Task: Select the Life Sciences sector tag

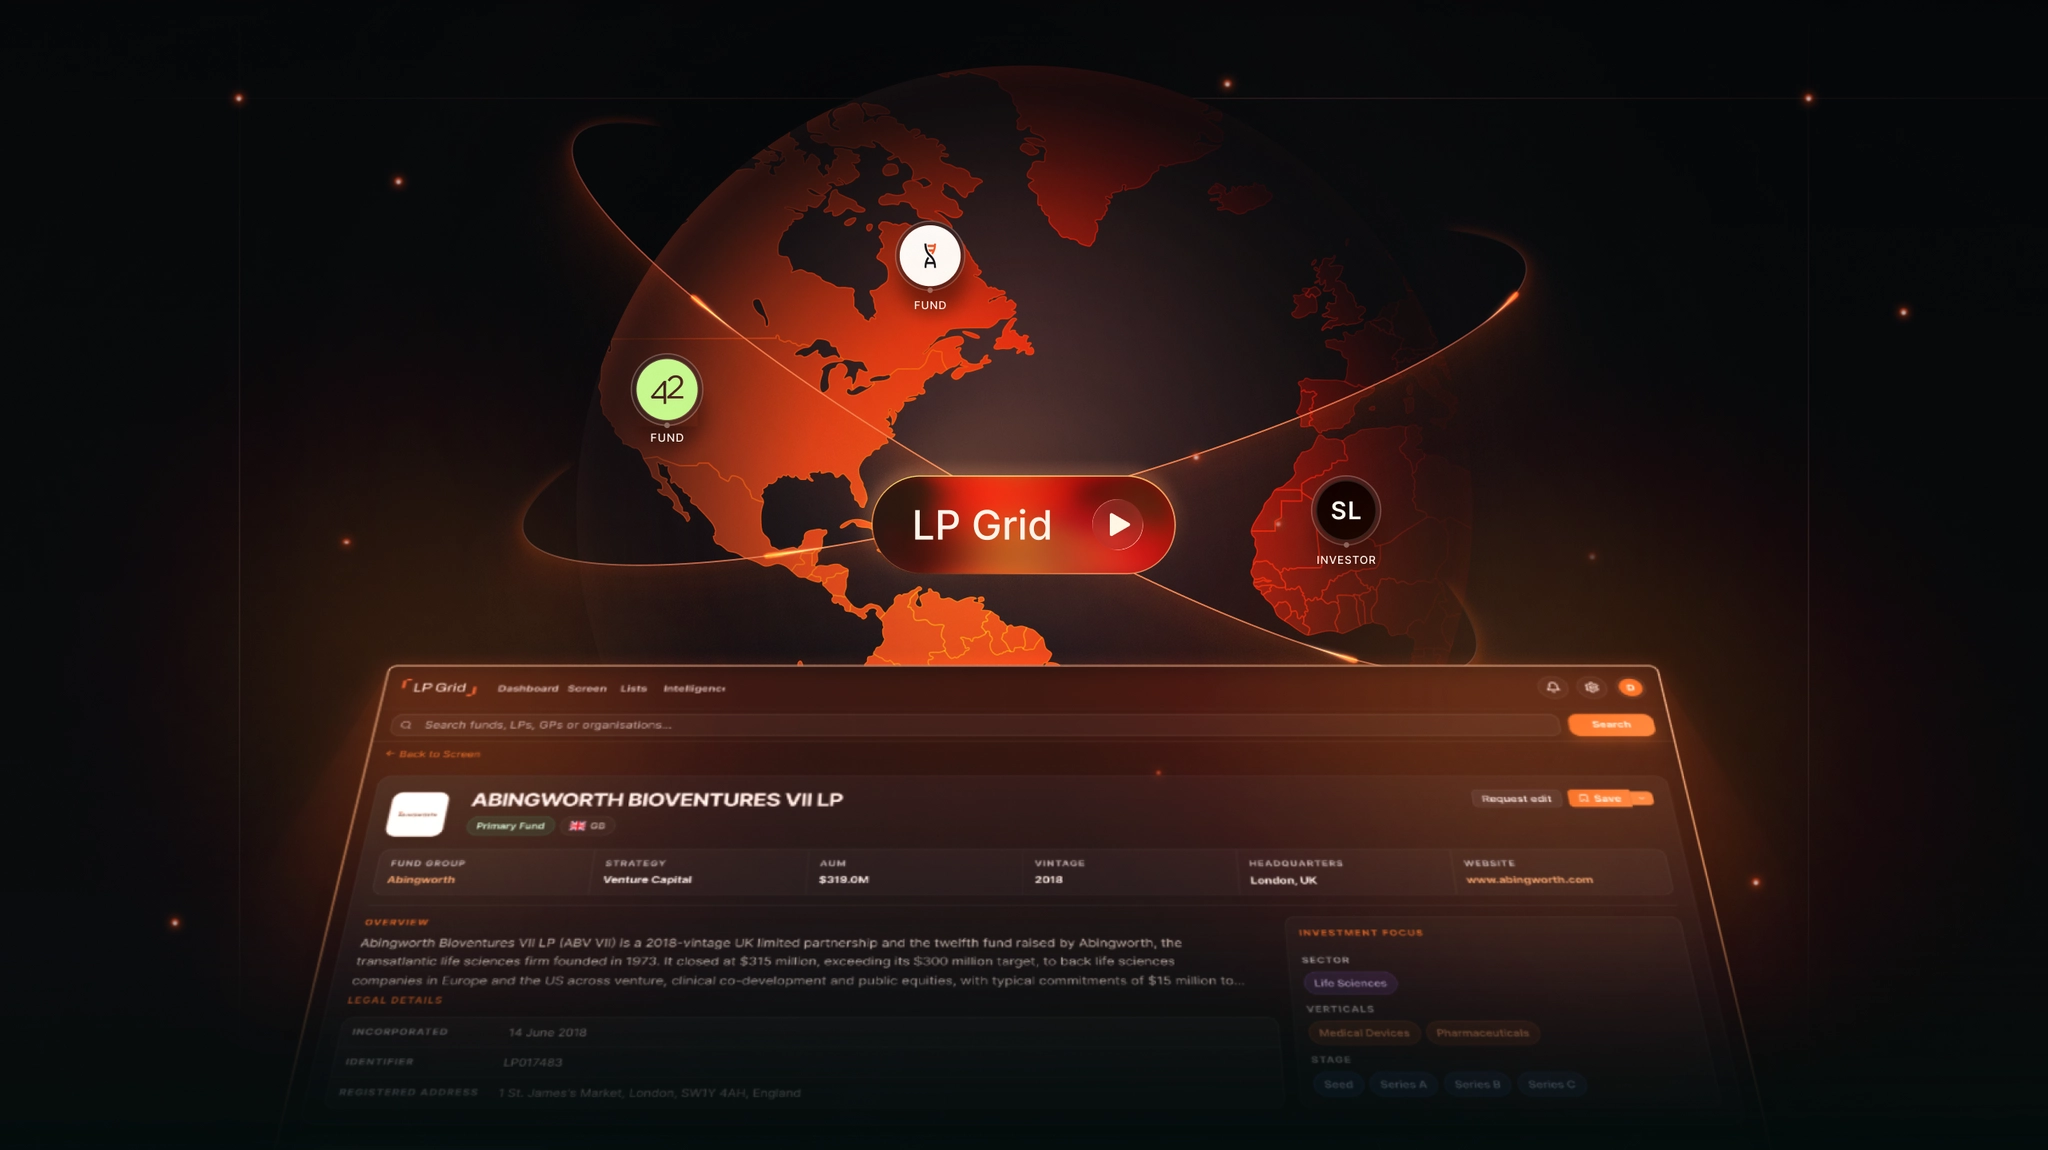Action: [1350, 983]
